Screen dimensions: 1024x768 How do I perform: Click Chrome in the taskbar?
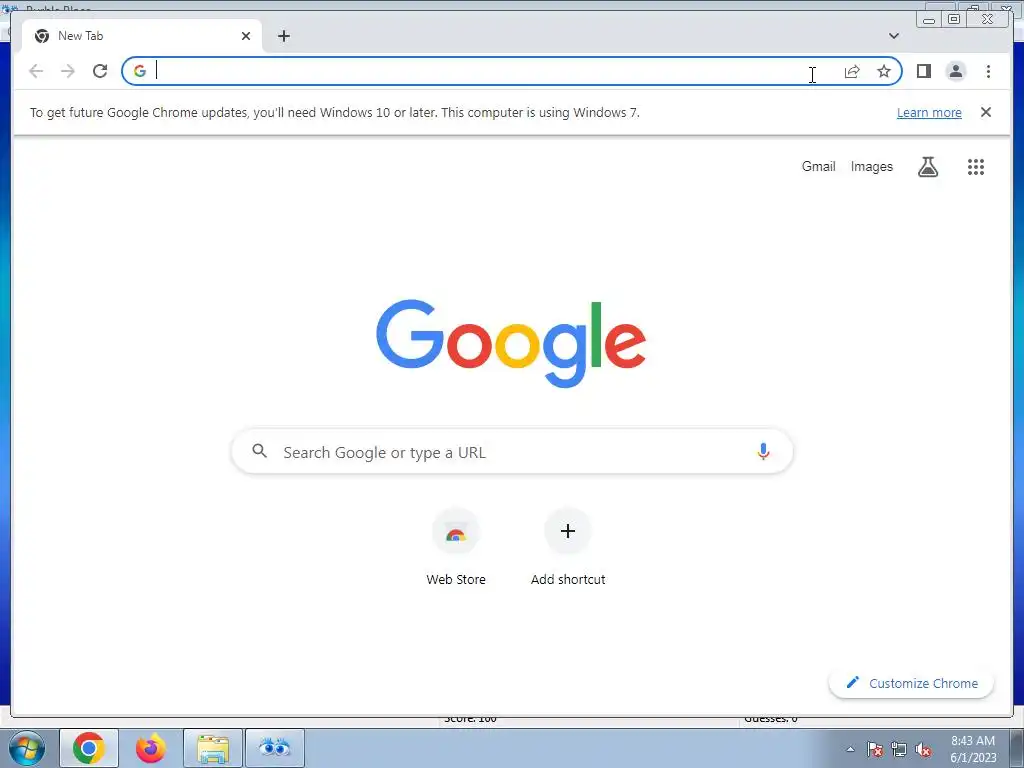pyautogui.click(x=89, y=748)
